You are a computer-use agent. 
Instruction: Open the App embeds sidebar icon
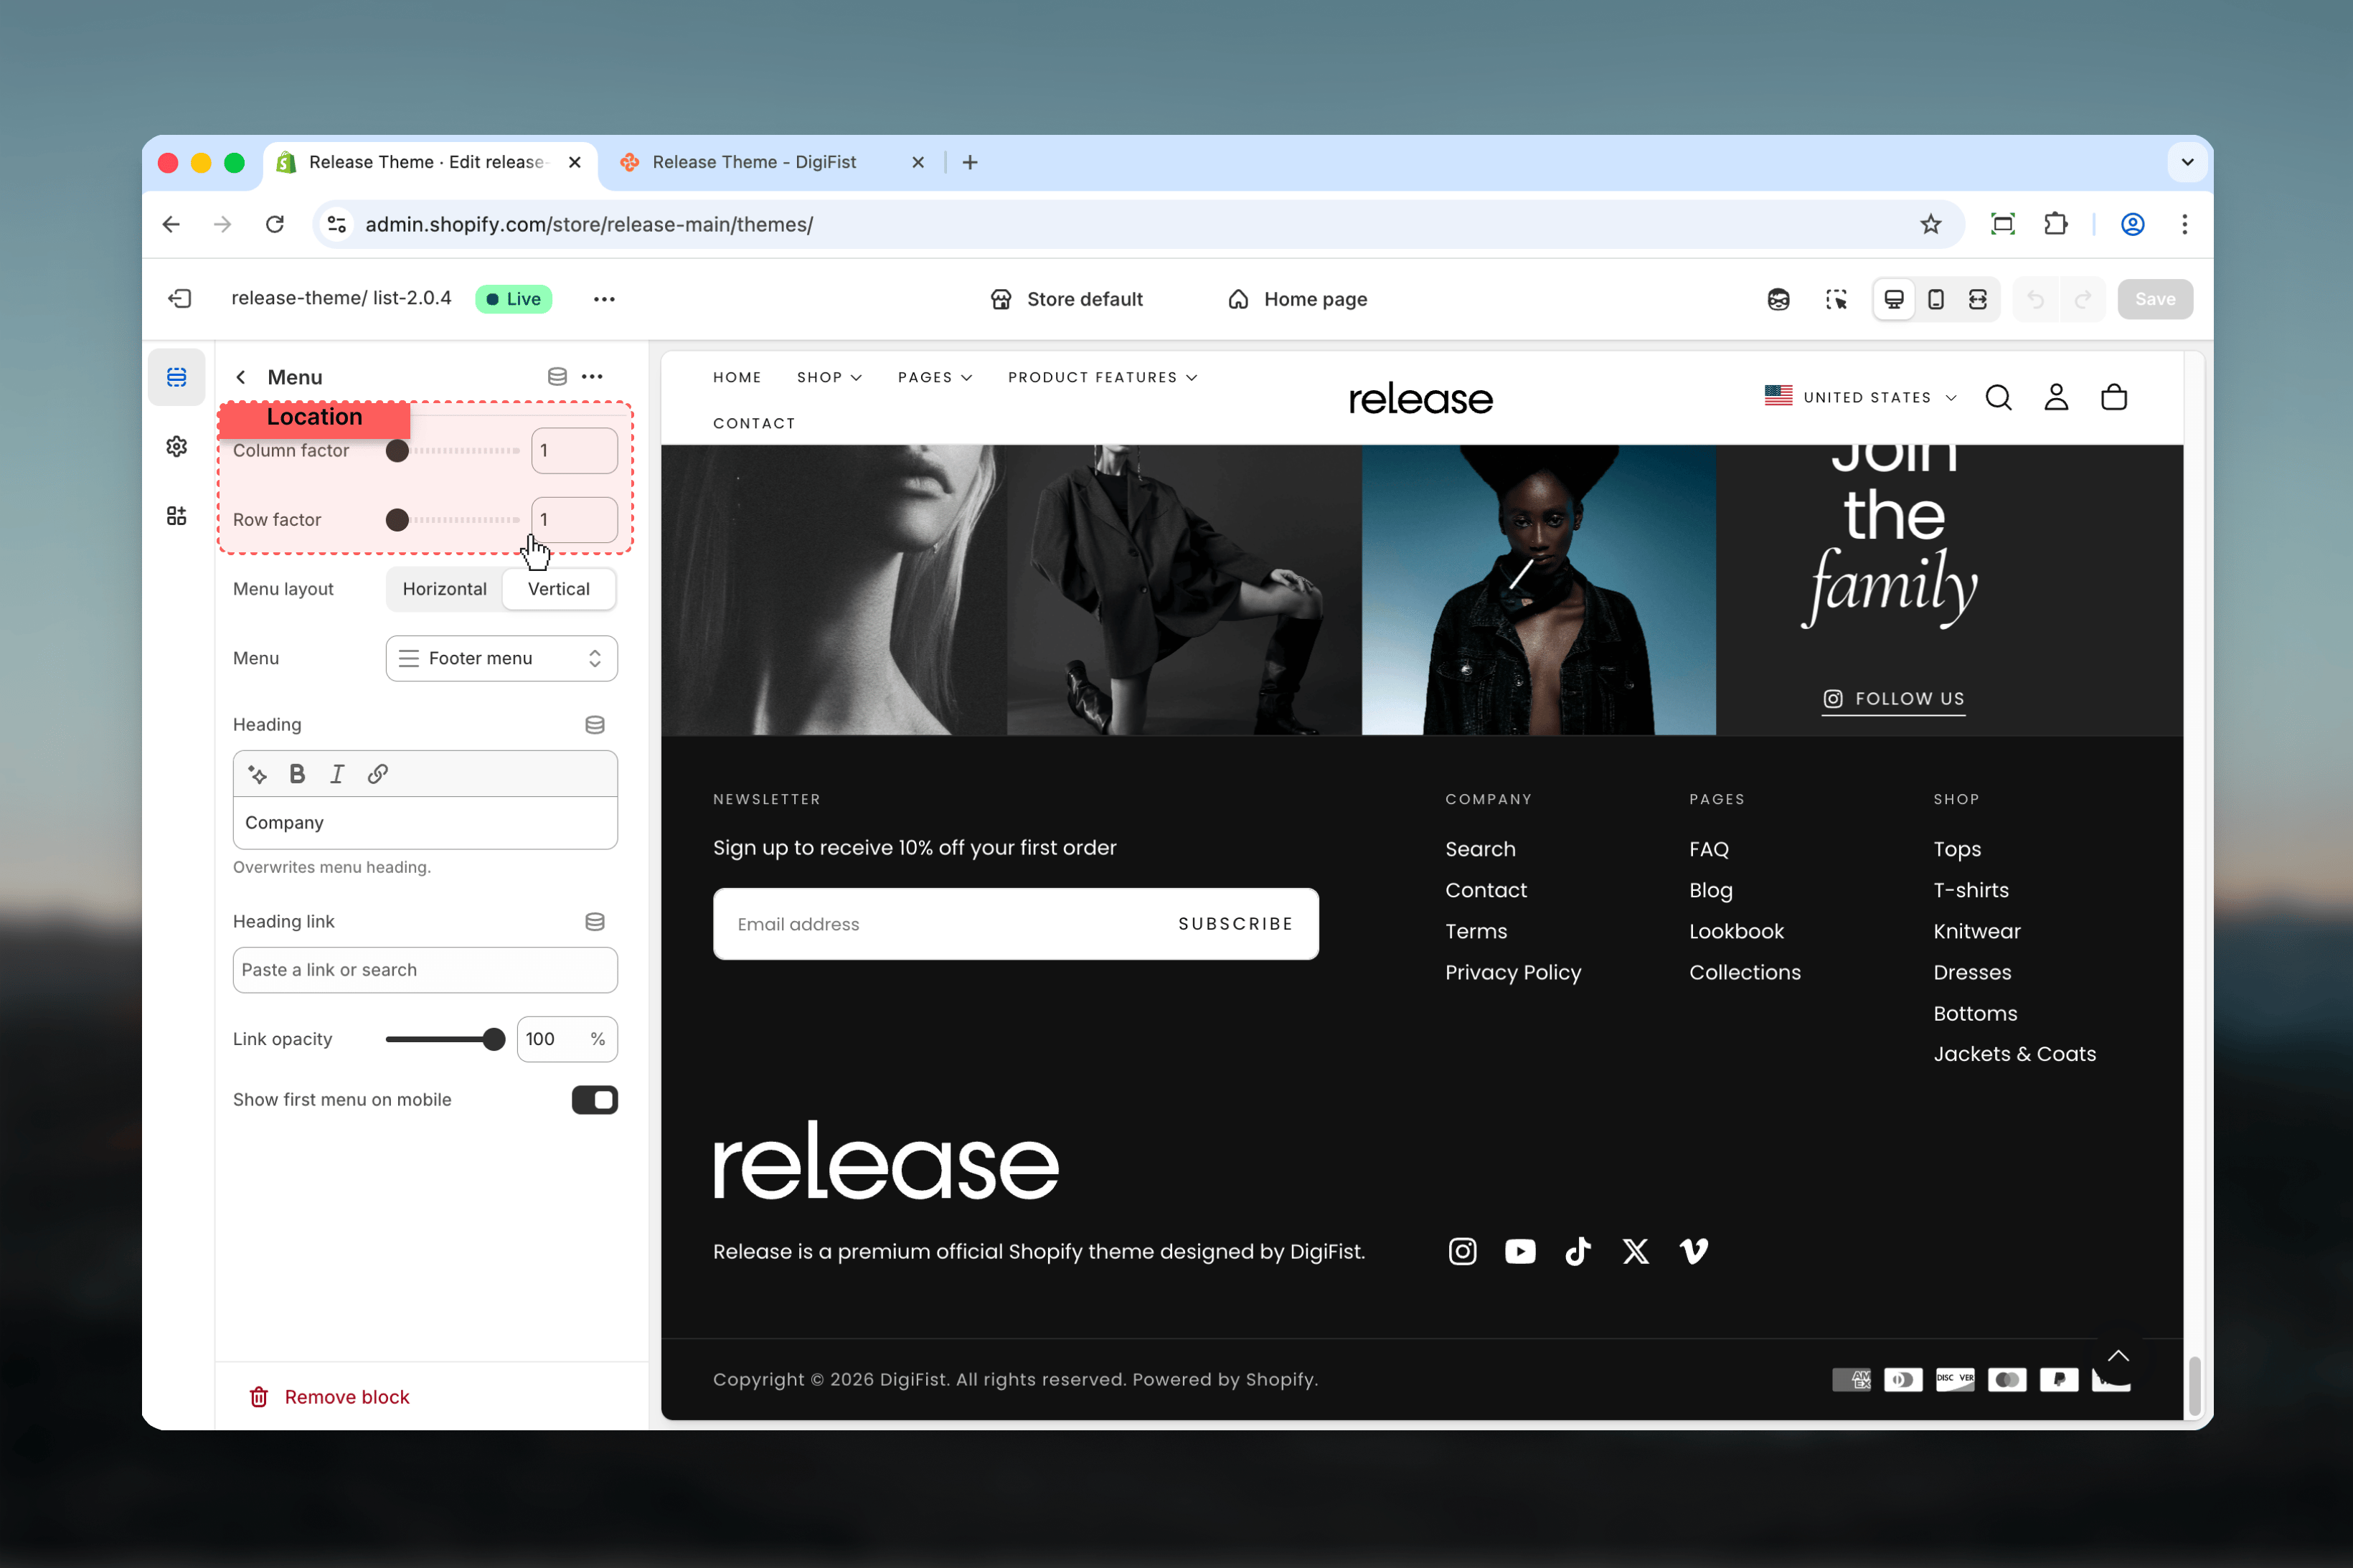[x=177, y=515]
